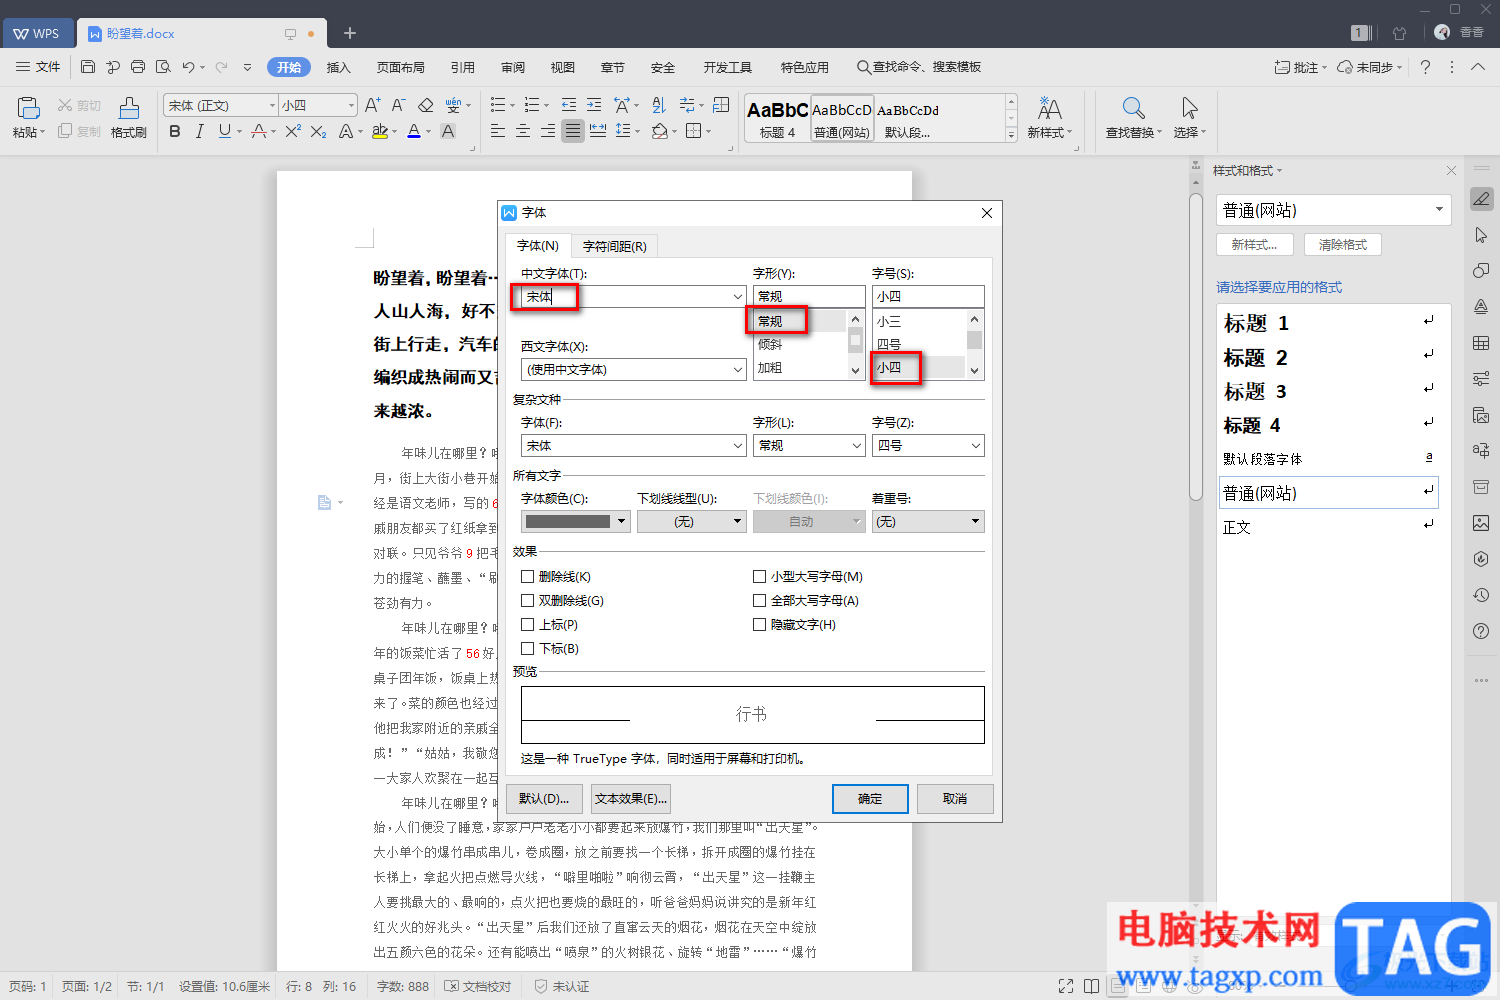
Task: Open the 文件 menu
Action: pyautogui.click(x=39, y=67)
